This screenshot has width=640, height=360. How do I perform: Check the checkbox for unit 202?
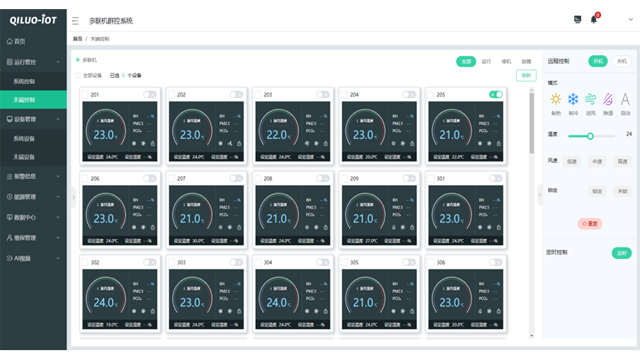click(x=171, y=95)
